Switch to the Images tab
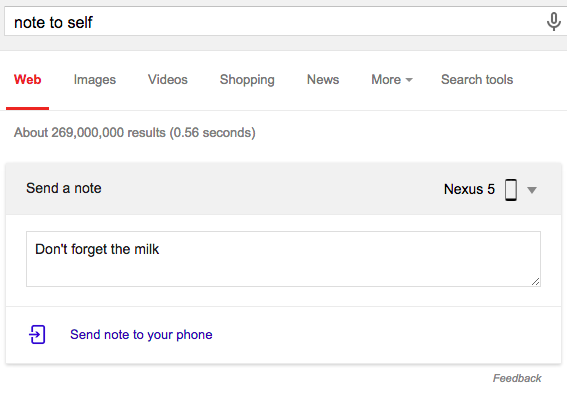The width and height of the screenshot is (567, 393). (x=95, y=80)
